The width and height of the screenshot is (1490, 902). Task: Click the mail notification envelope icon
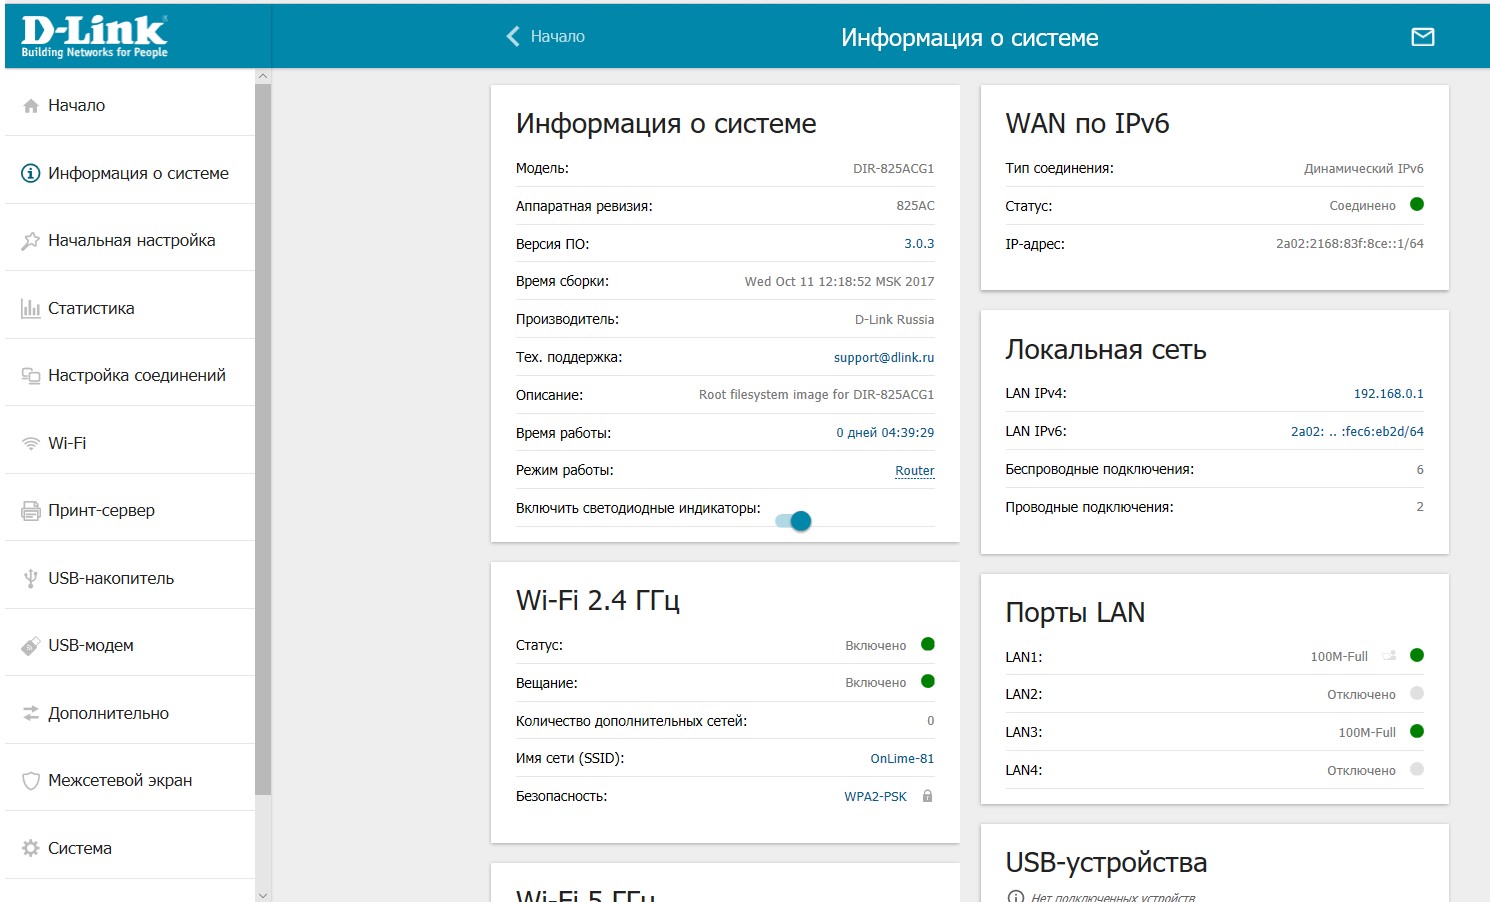tap(1422, 37)
